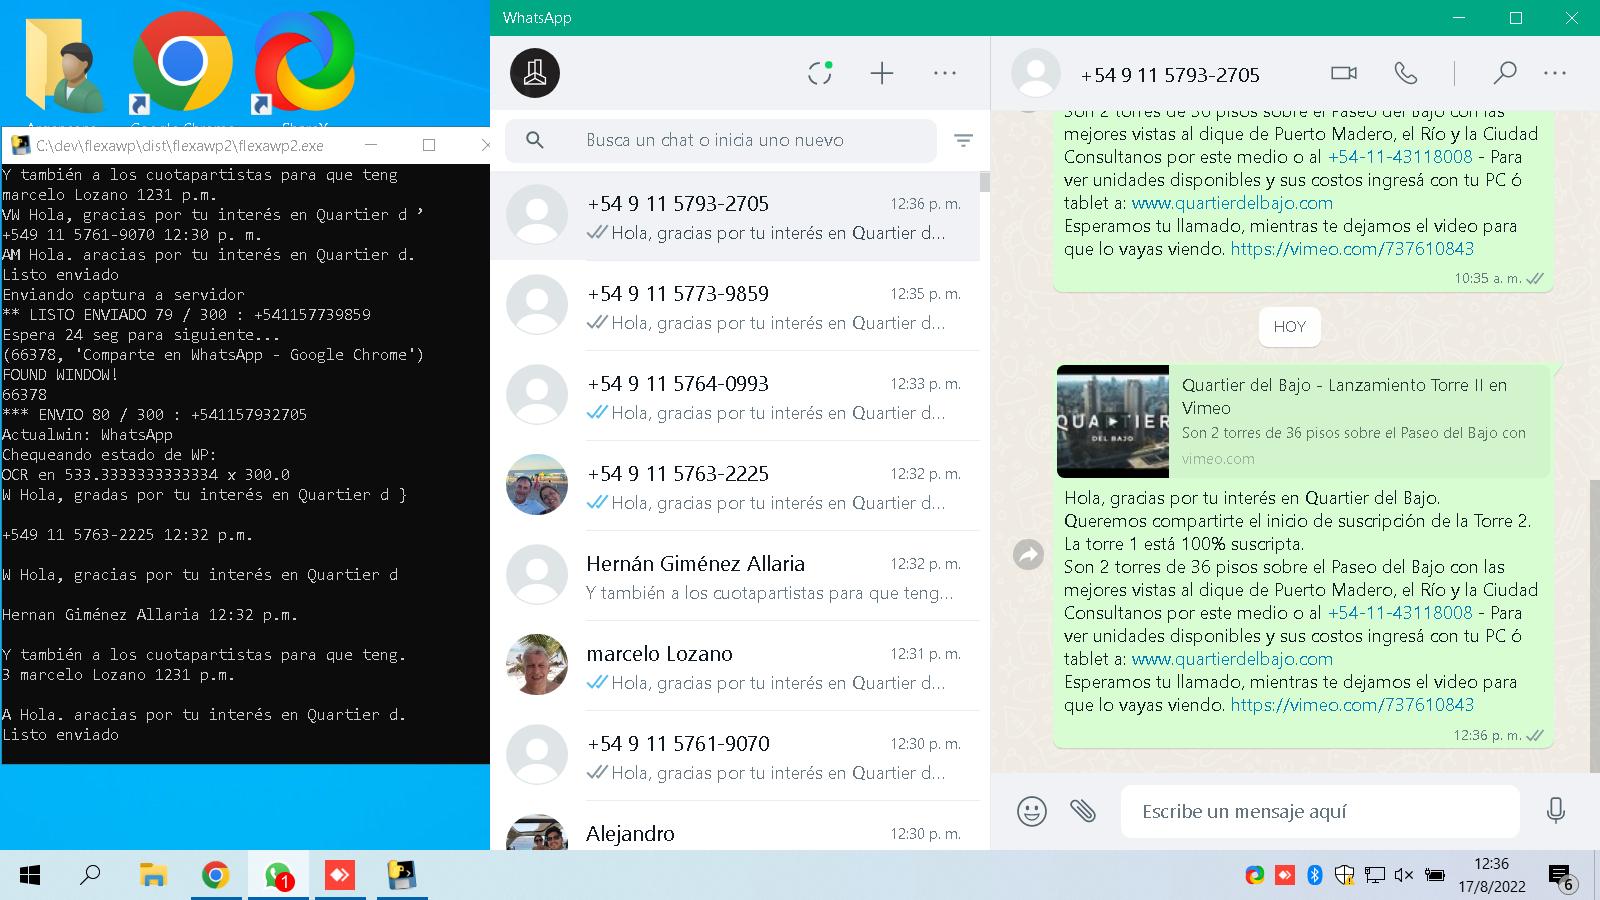The width and height of the screenshot is (1600, 900).
Task: Attach a file with paperclip icon
Action: tap(1083, 810)
